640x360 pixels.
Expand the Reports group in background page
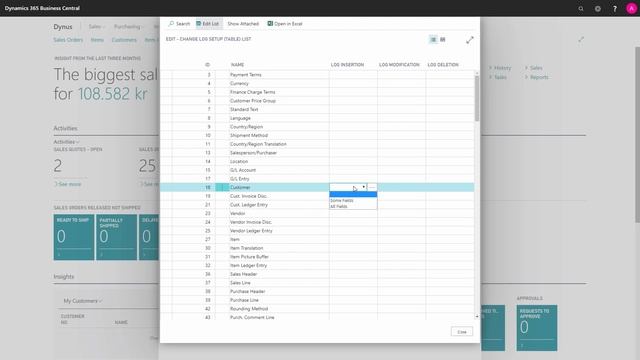[536, 77]
